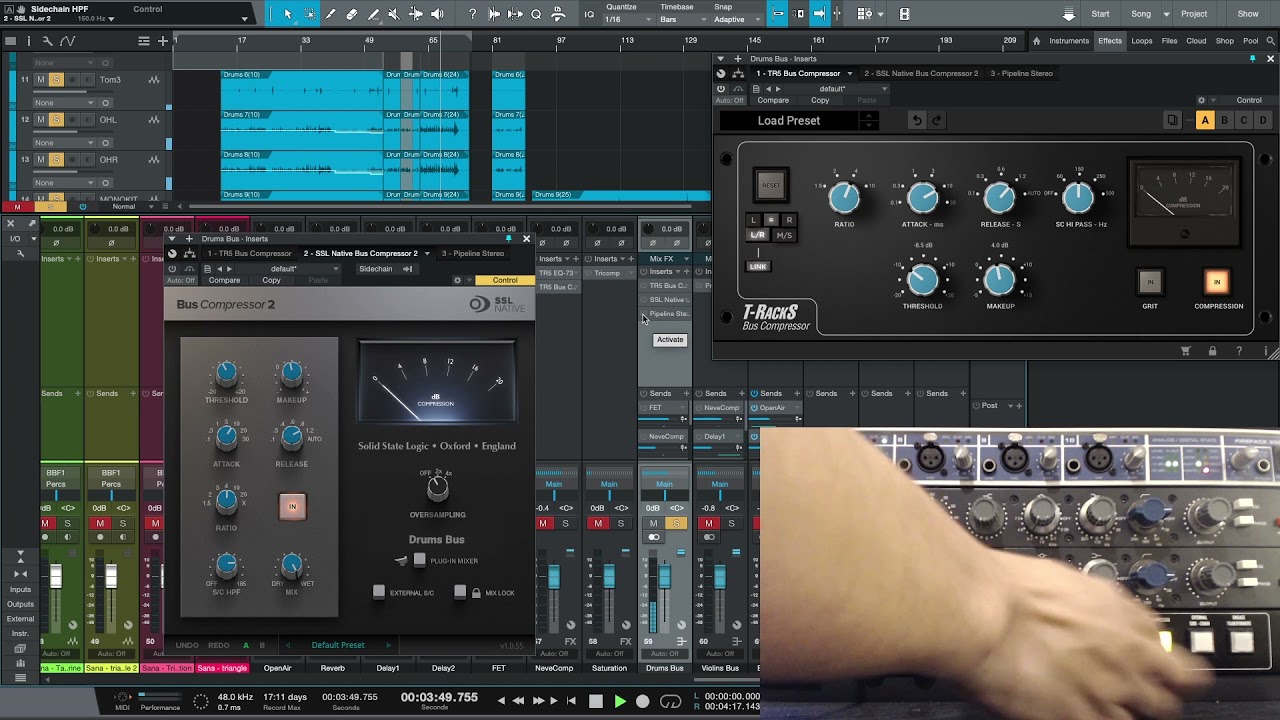Open the Start page button
This screenshot has height=720, width=1280.
(1100, 14)
